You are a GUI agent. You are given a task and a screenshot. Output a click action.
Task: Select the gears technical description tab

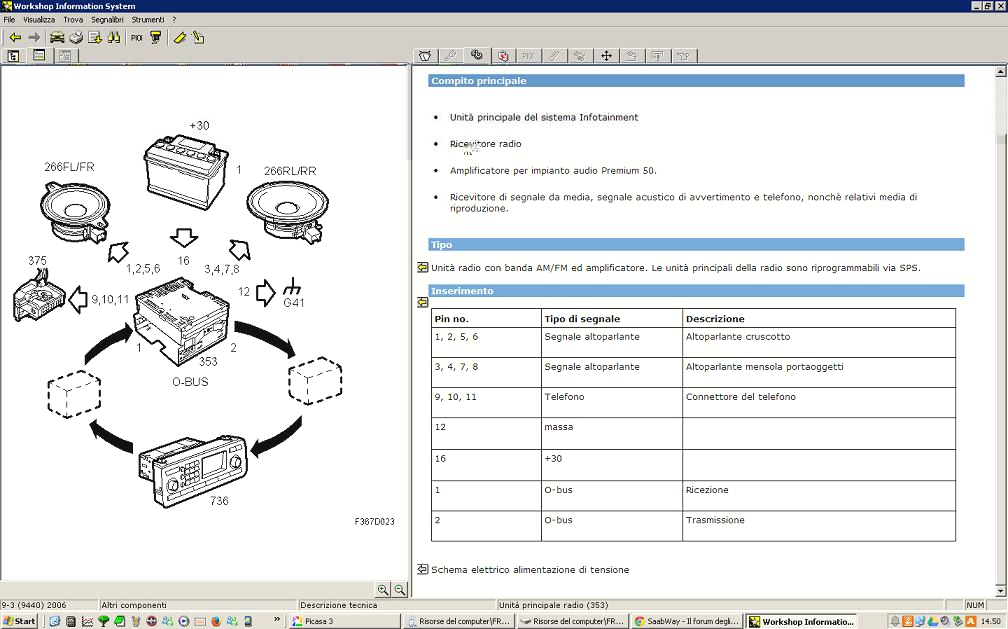click(x=476, y=55)
